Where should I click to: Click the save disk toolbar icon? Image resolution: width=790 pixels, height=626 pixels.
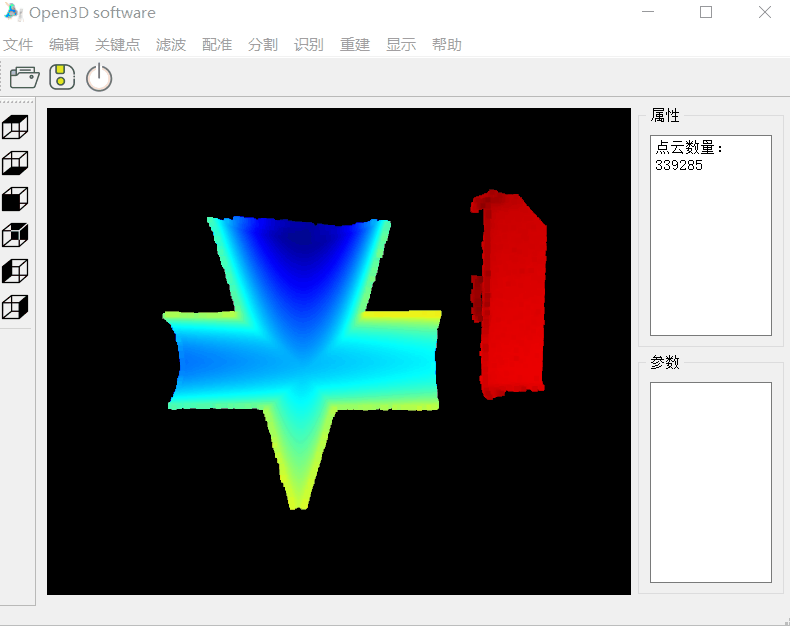(62, 77)
